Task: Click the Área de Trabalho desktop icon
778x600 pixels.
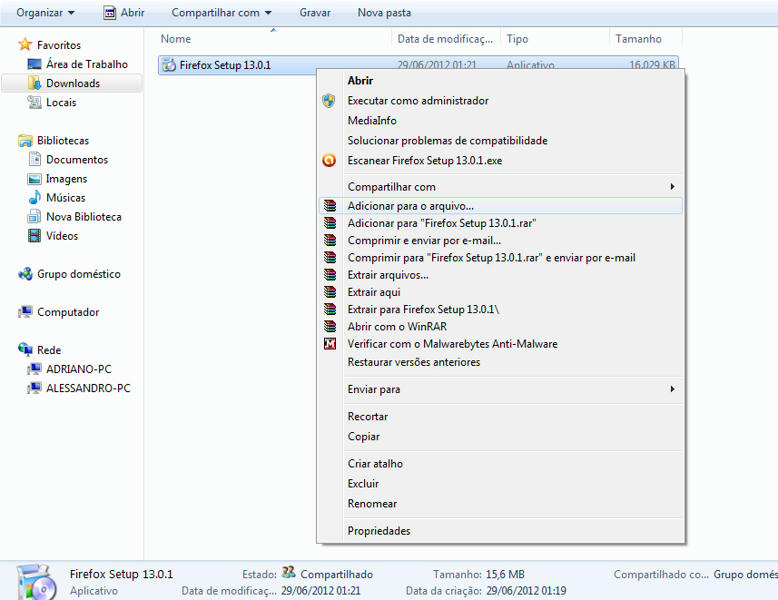Action: 34,64
